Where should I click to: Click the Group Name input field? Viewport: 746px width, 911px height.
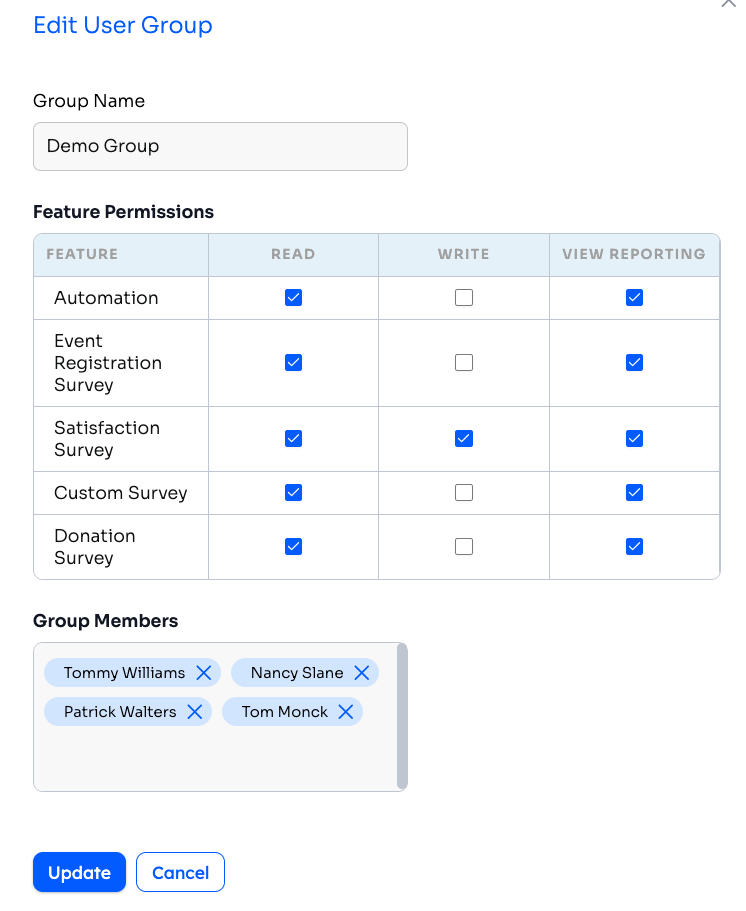[x=220, y=147]
